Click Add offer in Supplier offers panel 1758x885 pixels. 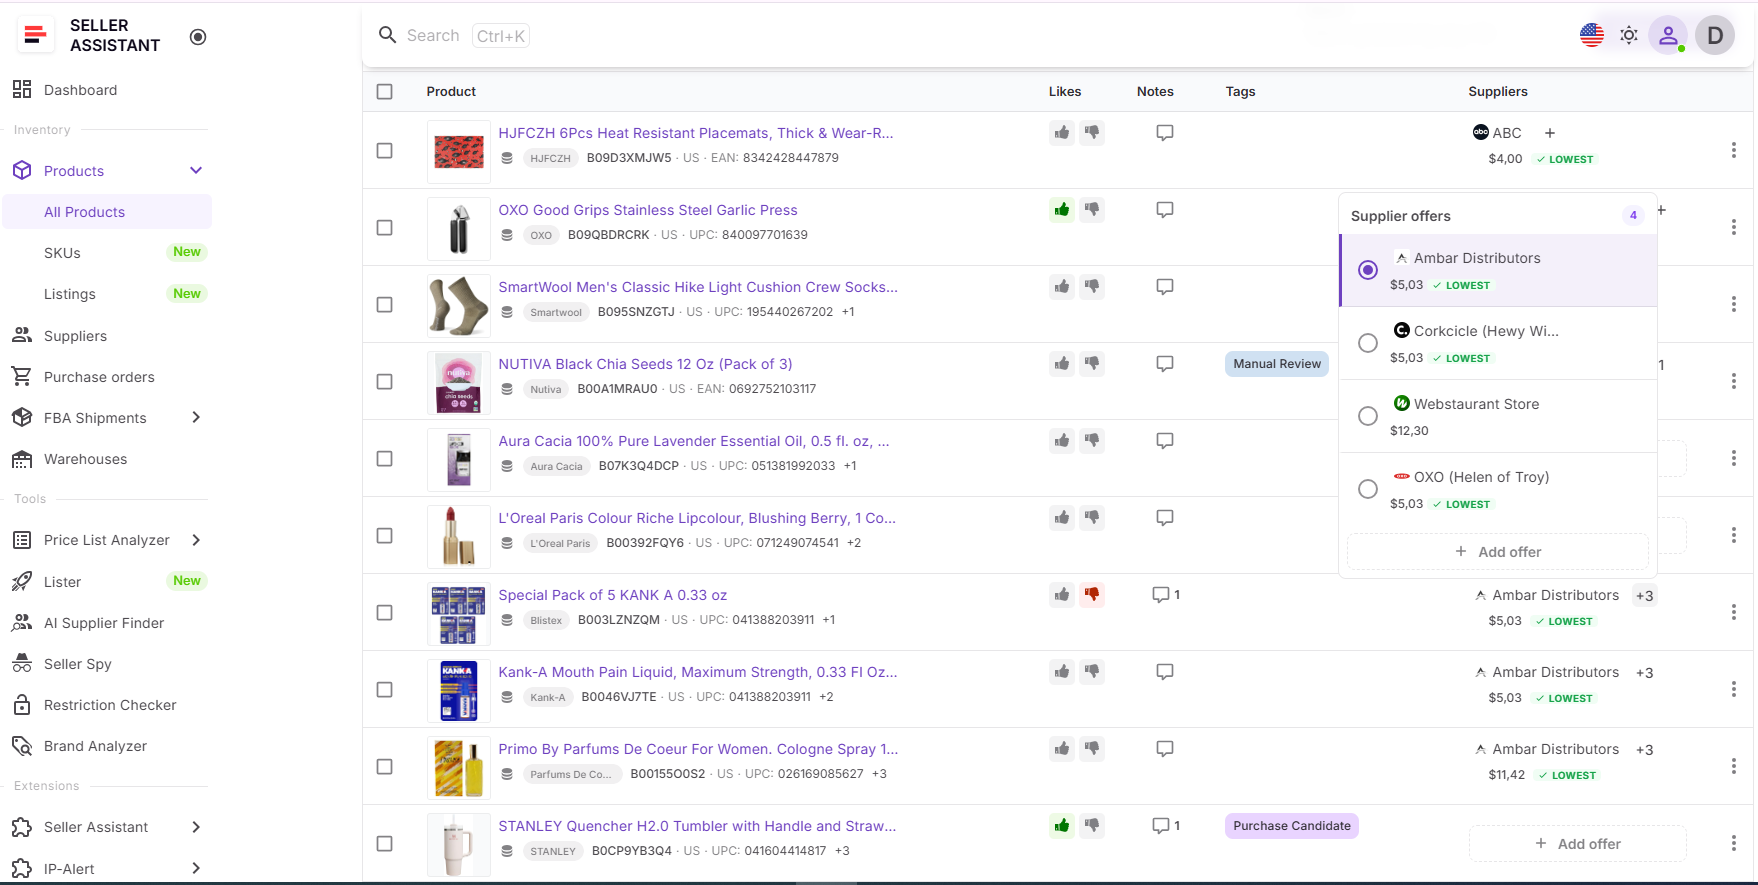coord(1497,552)
